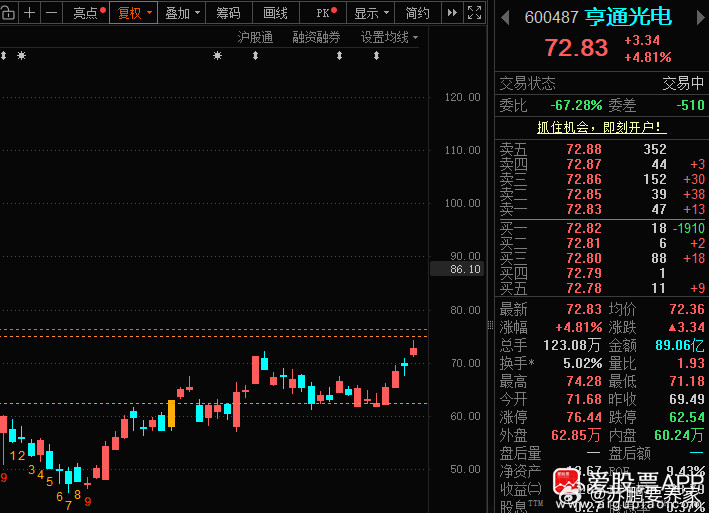Screen dimensions: 709x513
Task: Click the 买二 price 72.81
Action: pyautogui.click(x=584, y=243)
